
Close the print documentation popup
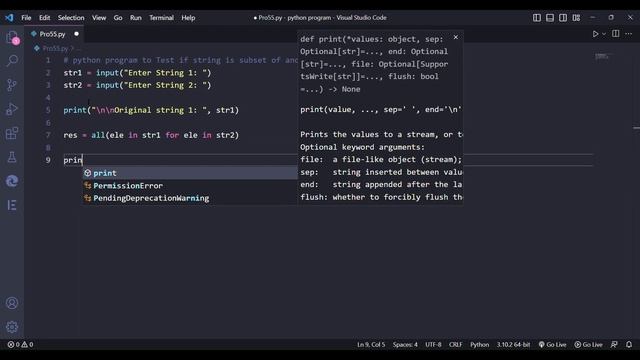456,37
